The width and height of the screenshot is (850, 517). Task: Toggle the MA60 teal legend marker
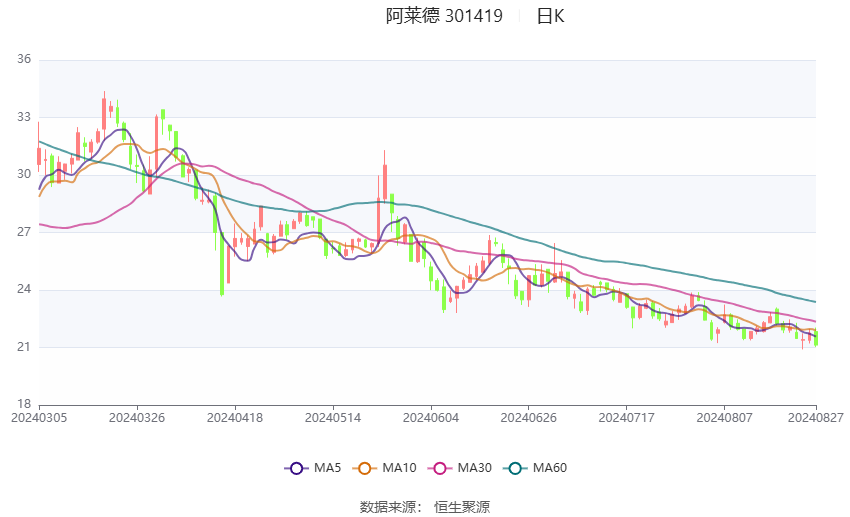(515, 468)
